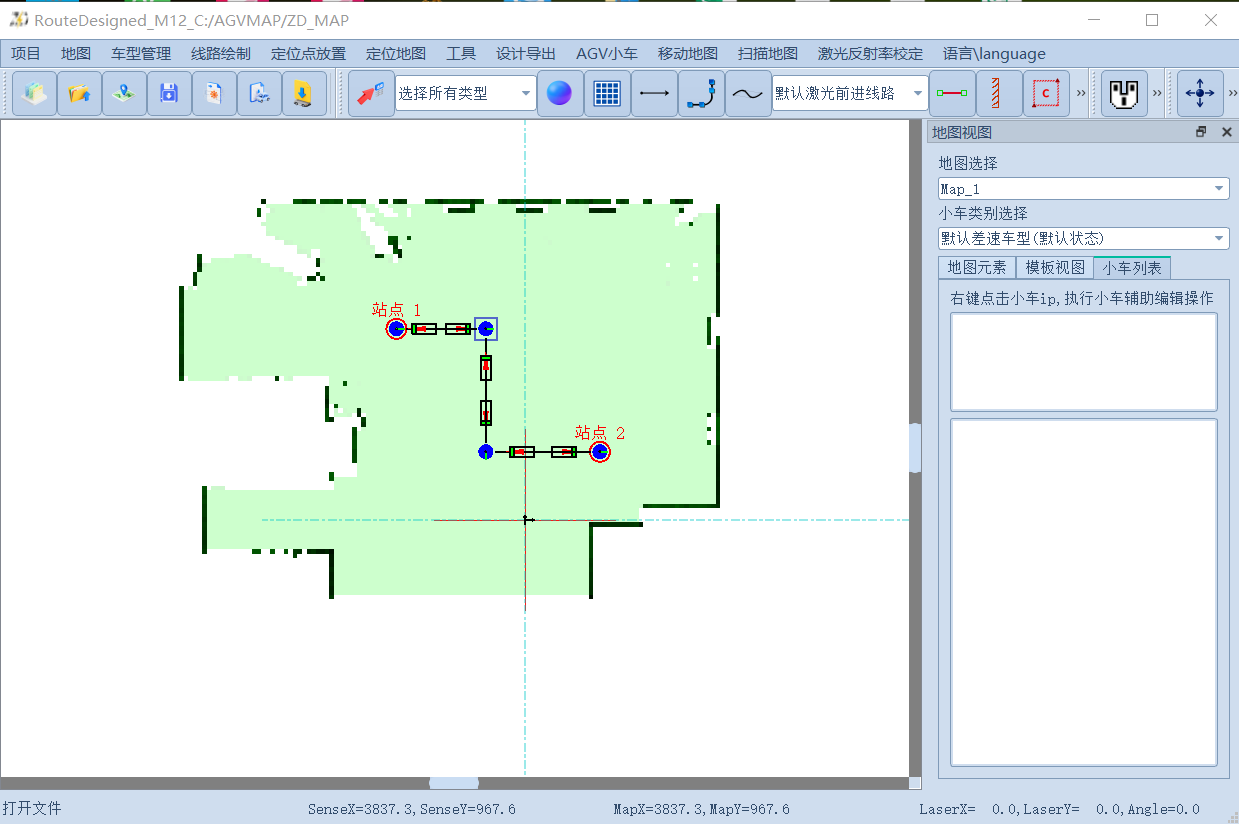
Task: Open the Map_1 map selection dropdown
Action: [x=1084, y=188]
